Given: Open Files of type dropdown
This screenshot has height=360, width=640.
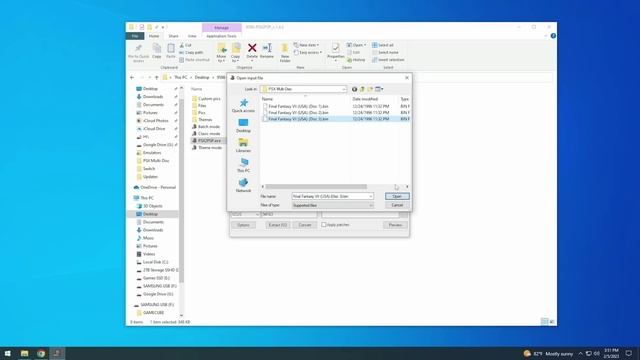Looking at the screenshot, I should point(370,205).
